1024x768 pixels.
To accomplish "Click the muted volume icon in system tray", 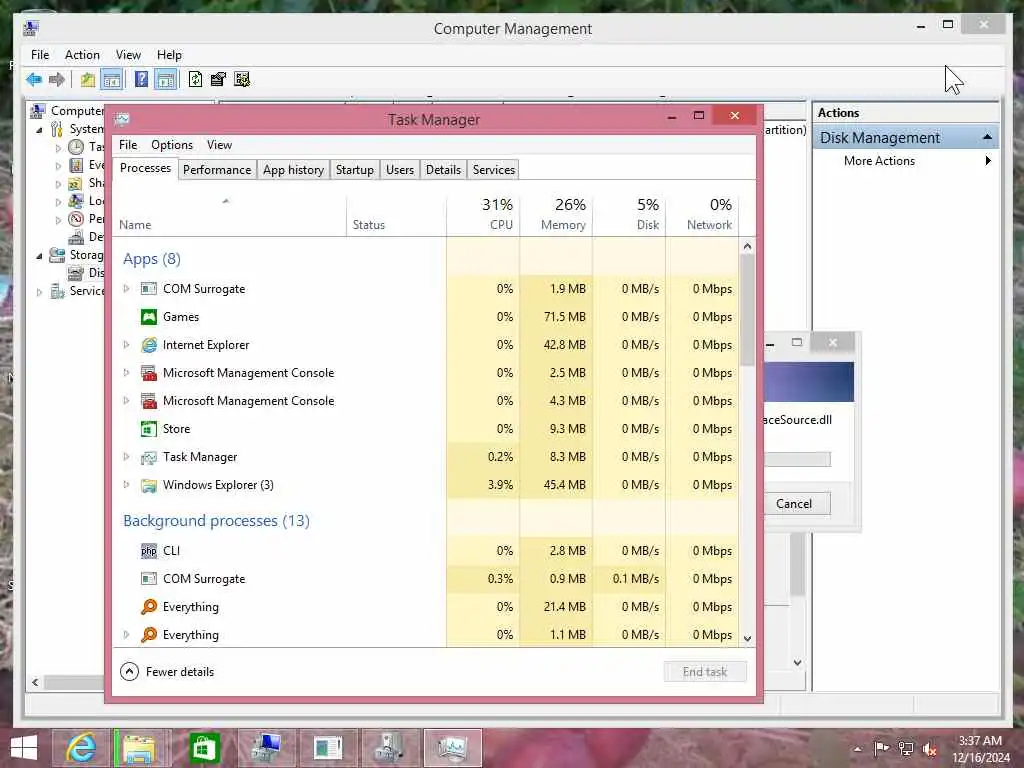I will (x=929, y=749).
